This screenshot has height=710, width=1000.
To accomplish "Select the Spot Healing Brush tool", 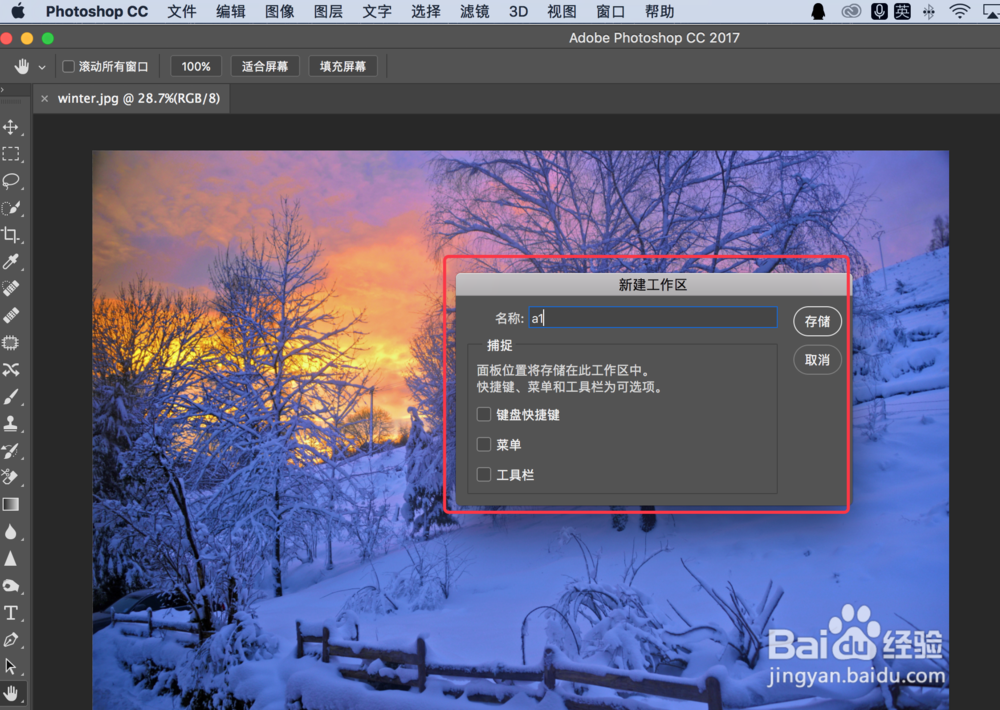I will coord(13,289).
